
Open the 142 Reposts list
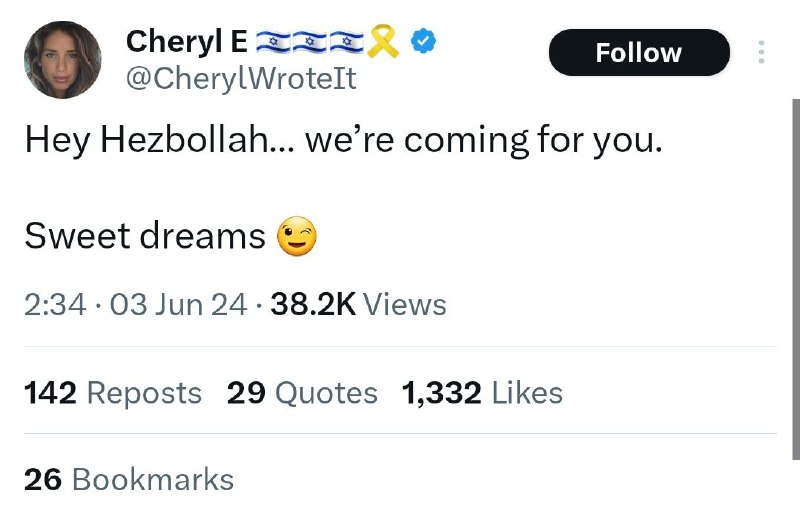click(x=113, y=393)
